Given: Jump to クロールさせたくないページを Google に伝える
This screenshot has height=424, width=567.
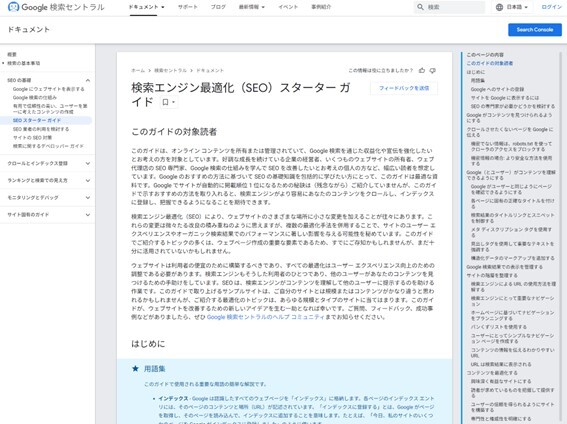Looking at the screenshot, I should (510, 132).
